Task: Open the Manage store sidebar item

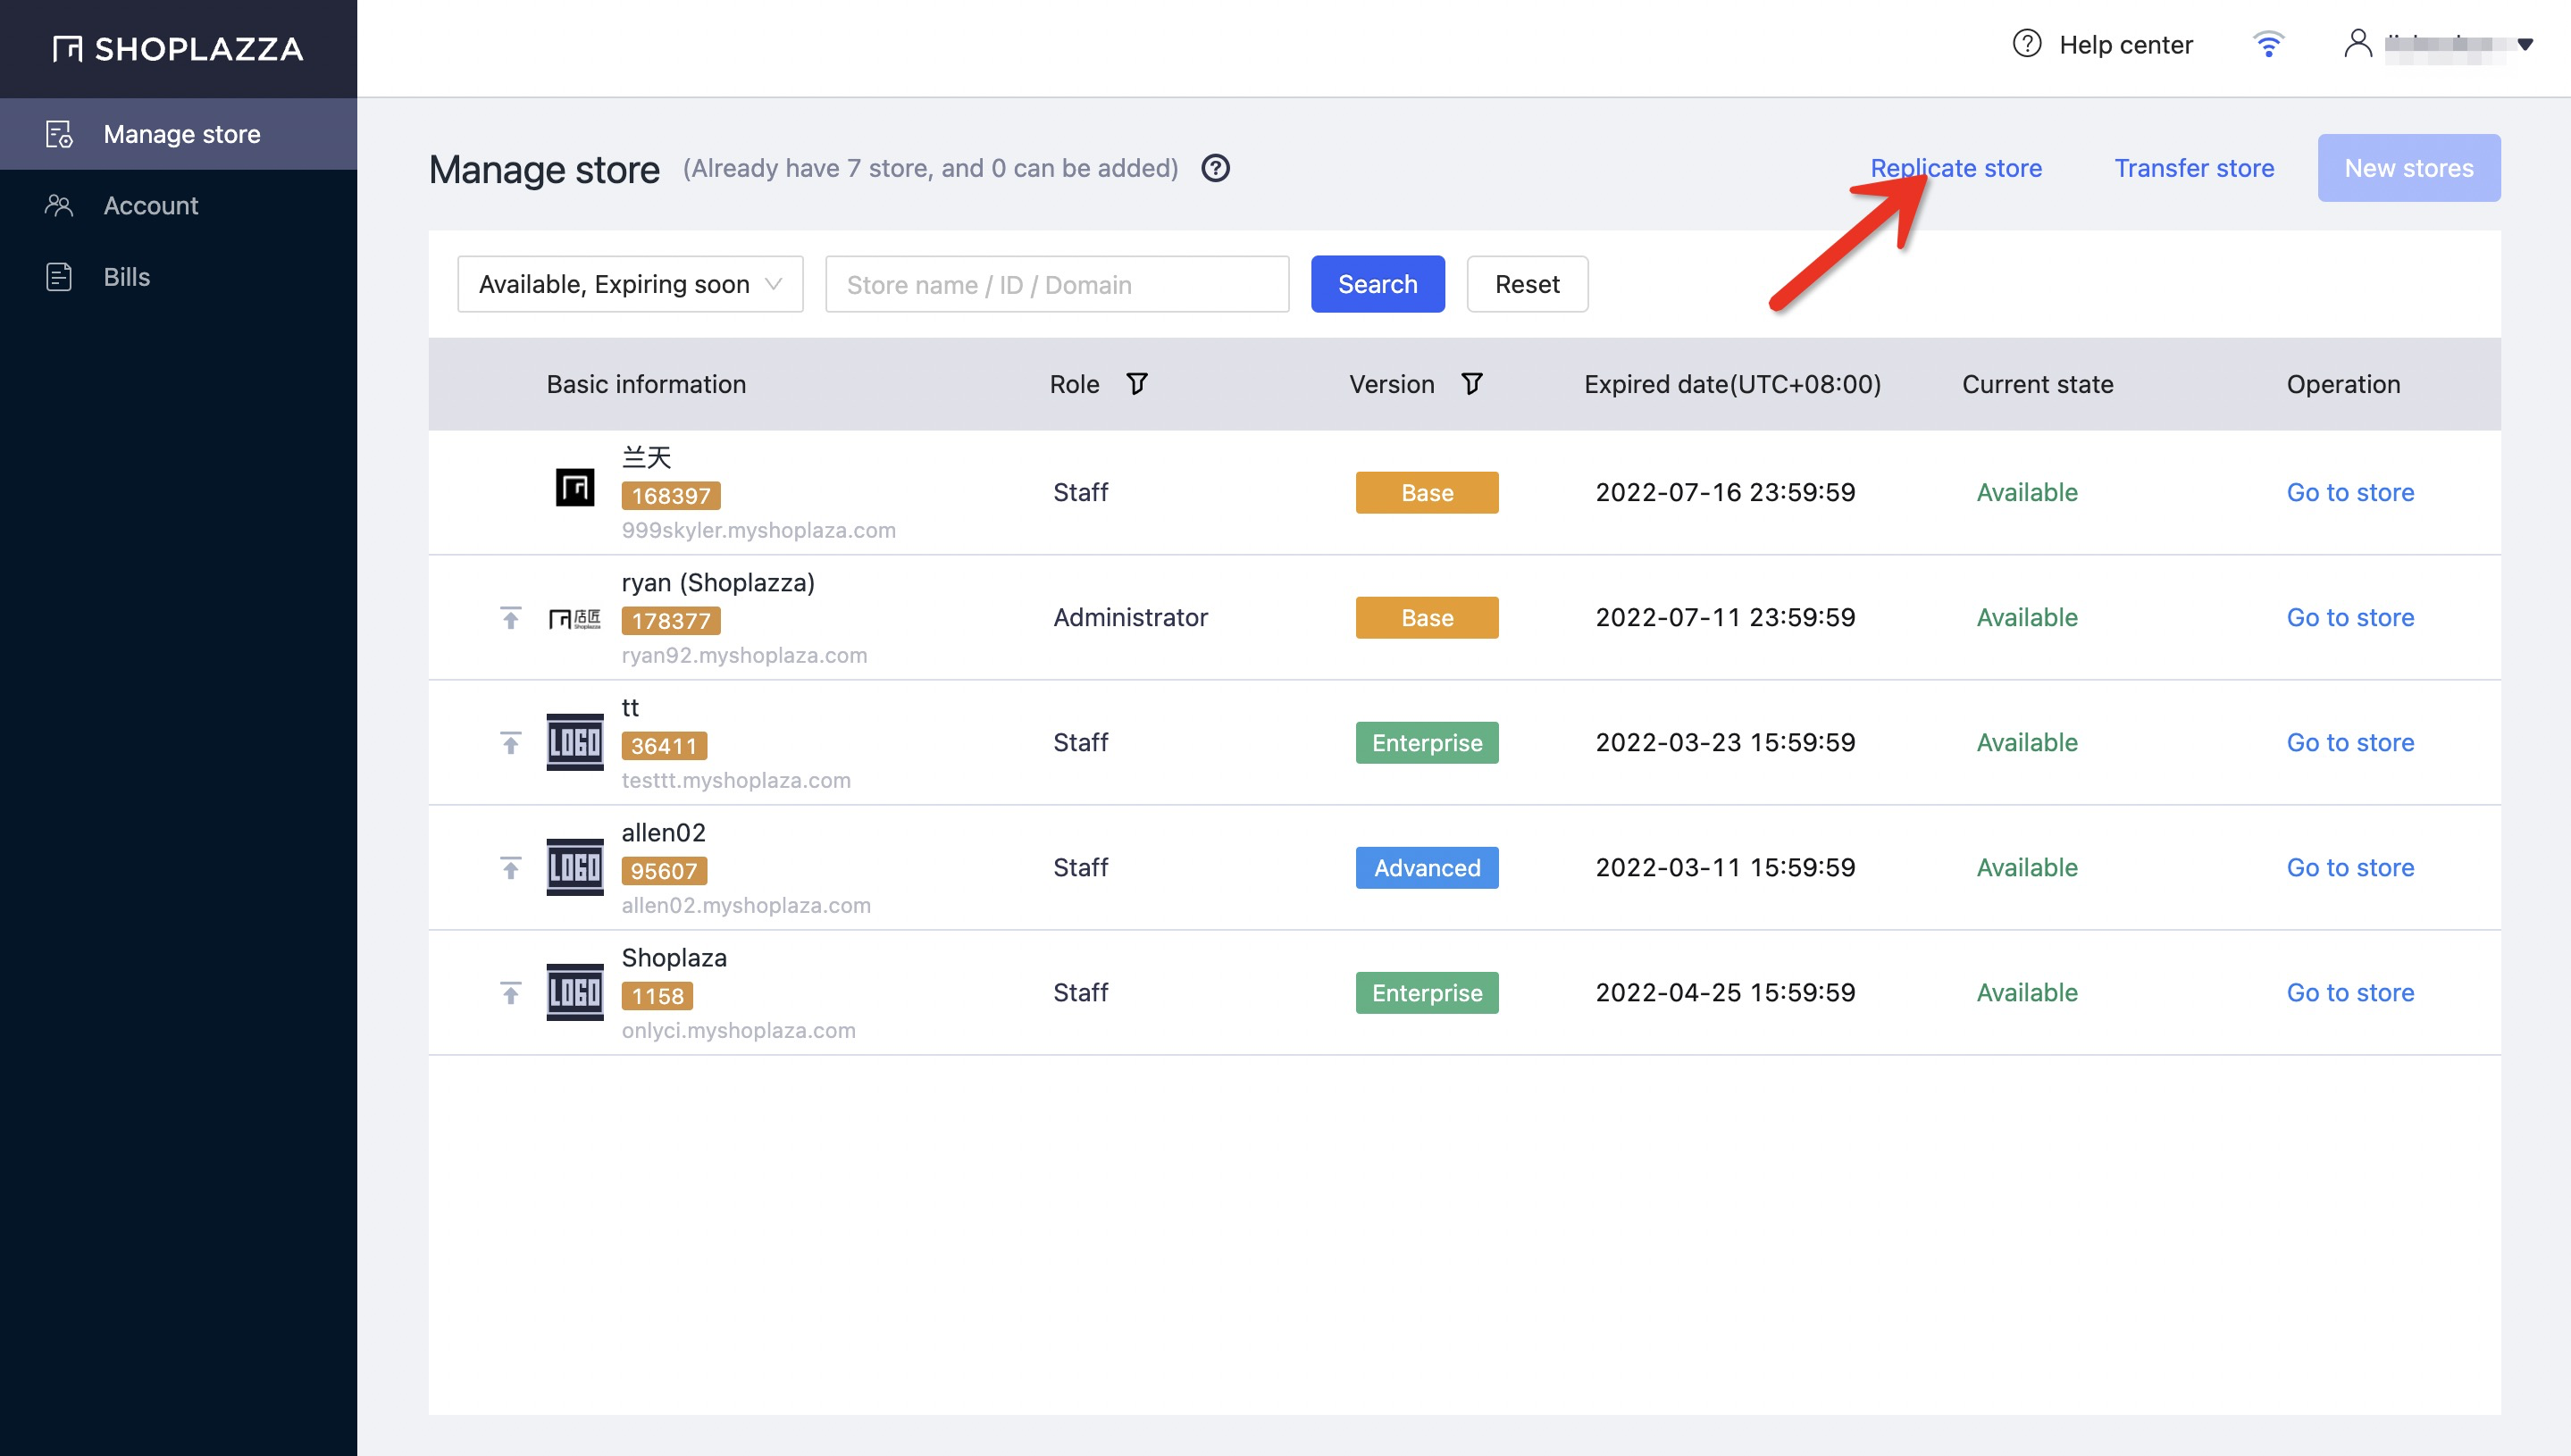Action: [x=178, y=134]
